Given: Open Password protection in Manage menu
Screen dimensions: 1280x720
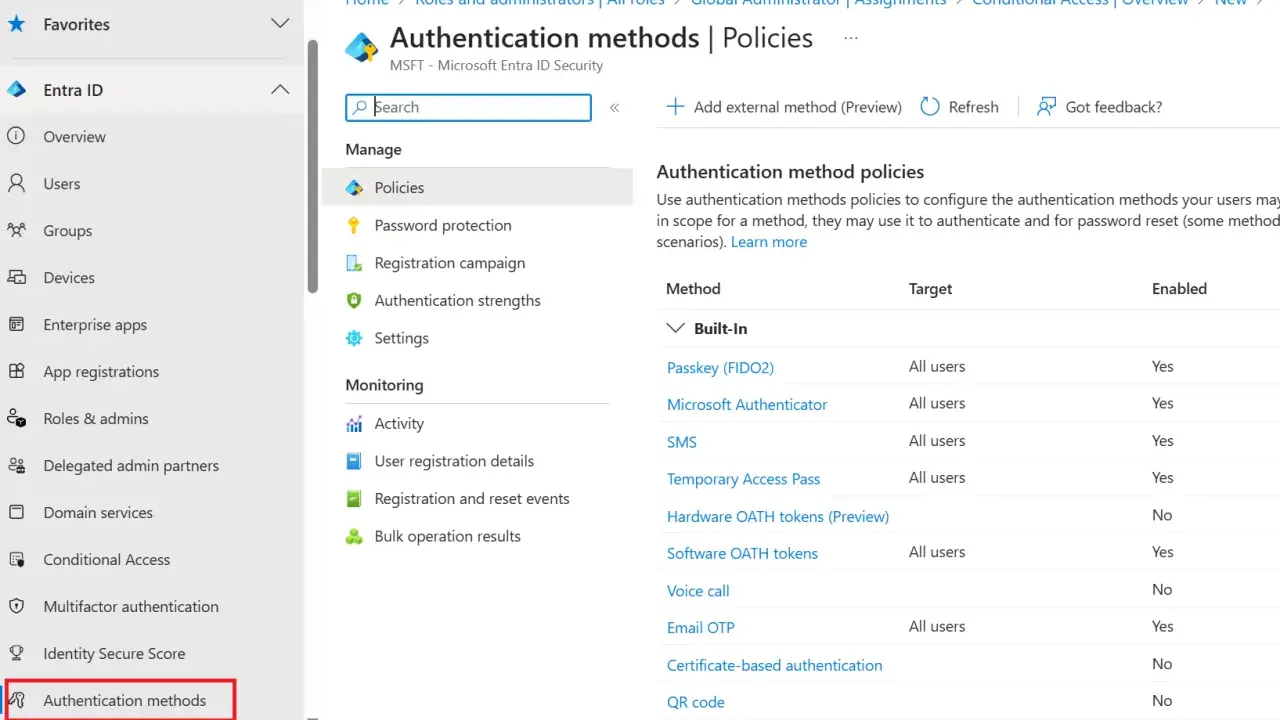Looking at the screenshot, I should pos(443,225).
